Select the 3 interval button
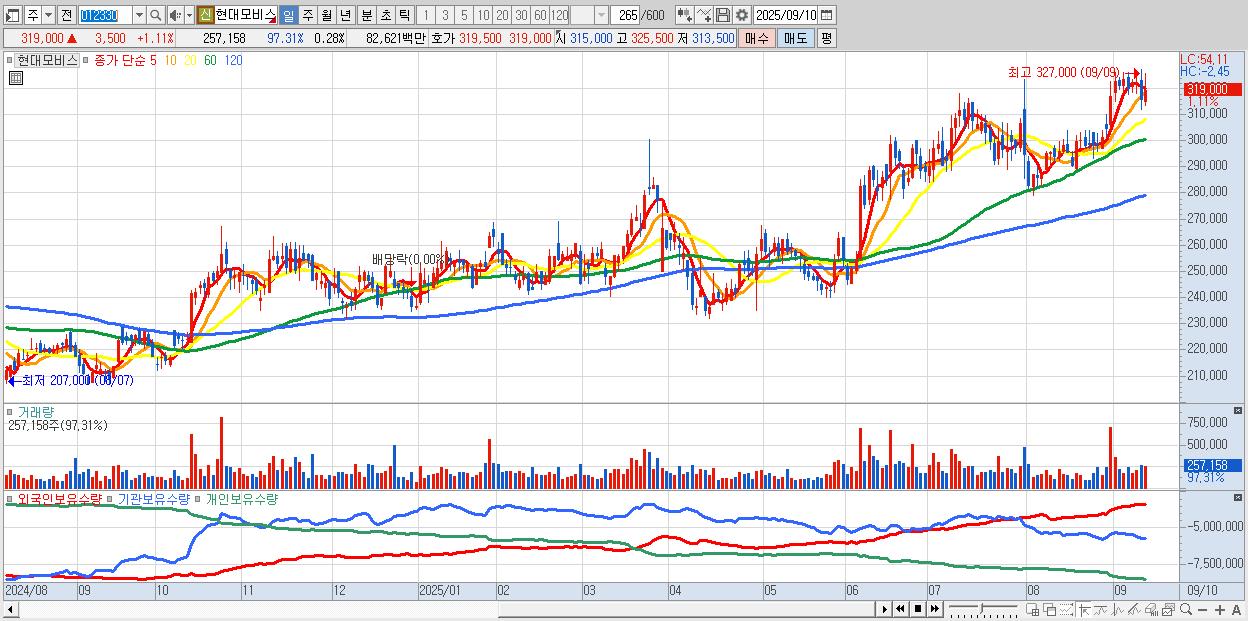 point(445,15)
